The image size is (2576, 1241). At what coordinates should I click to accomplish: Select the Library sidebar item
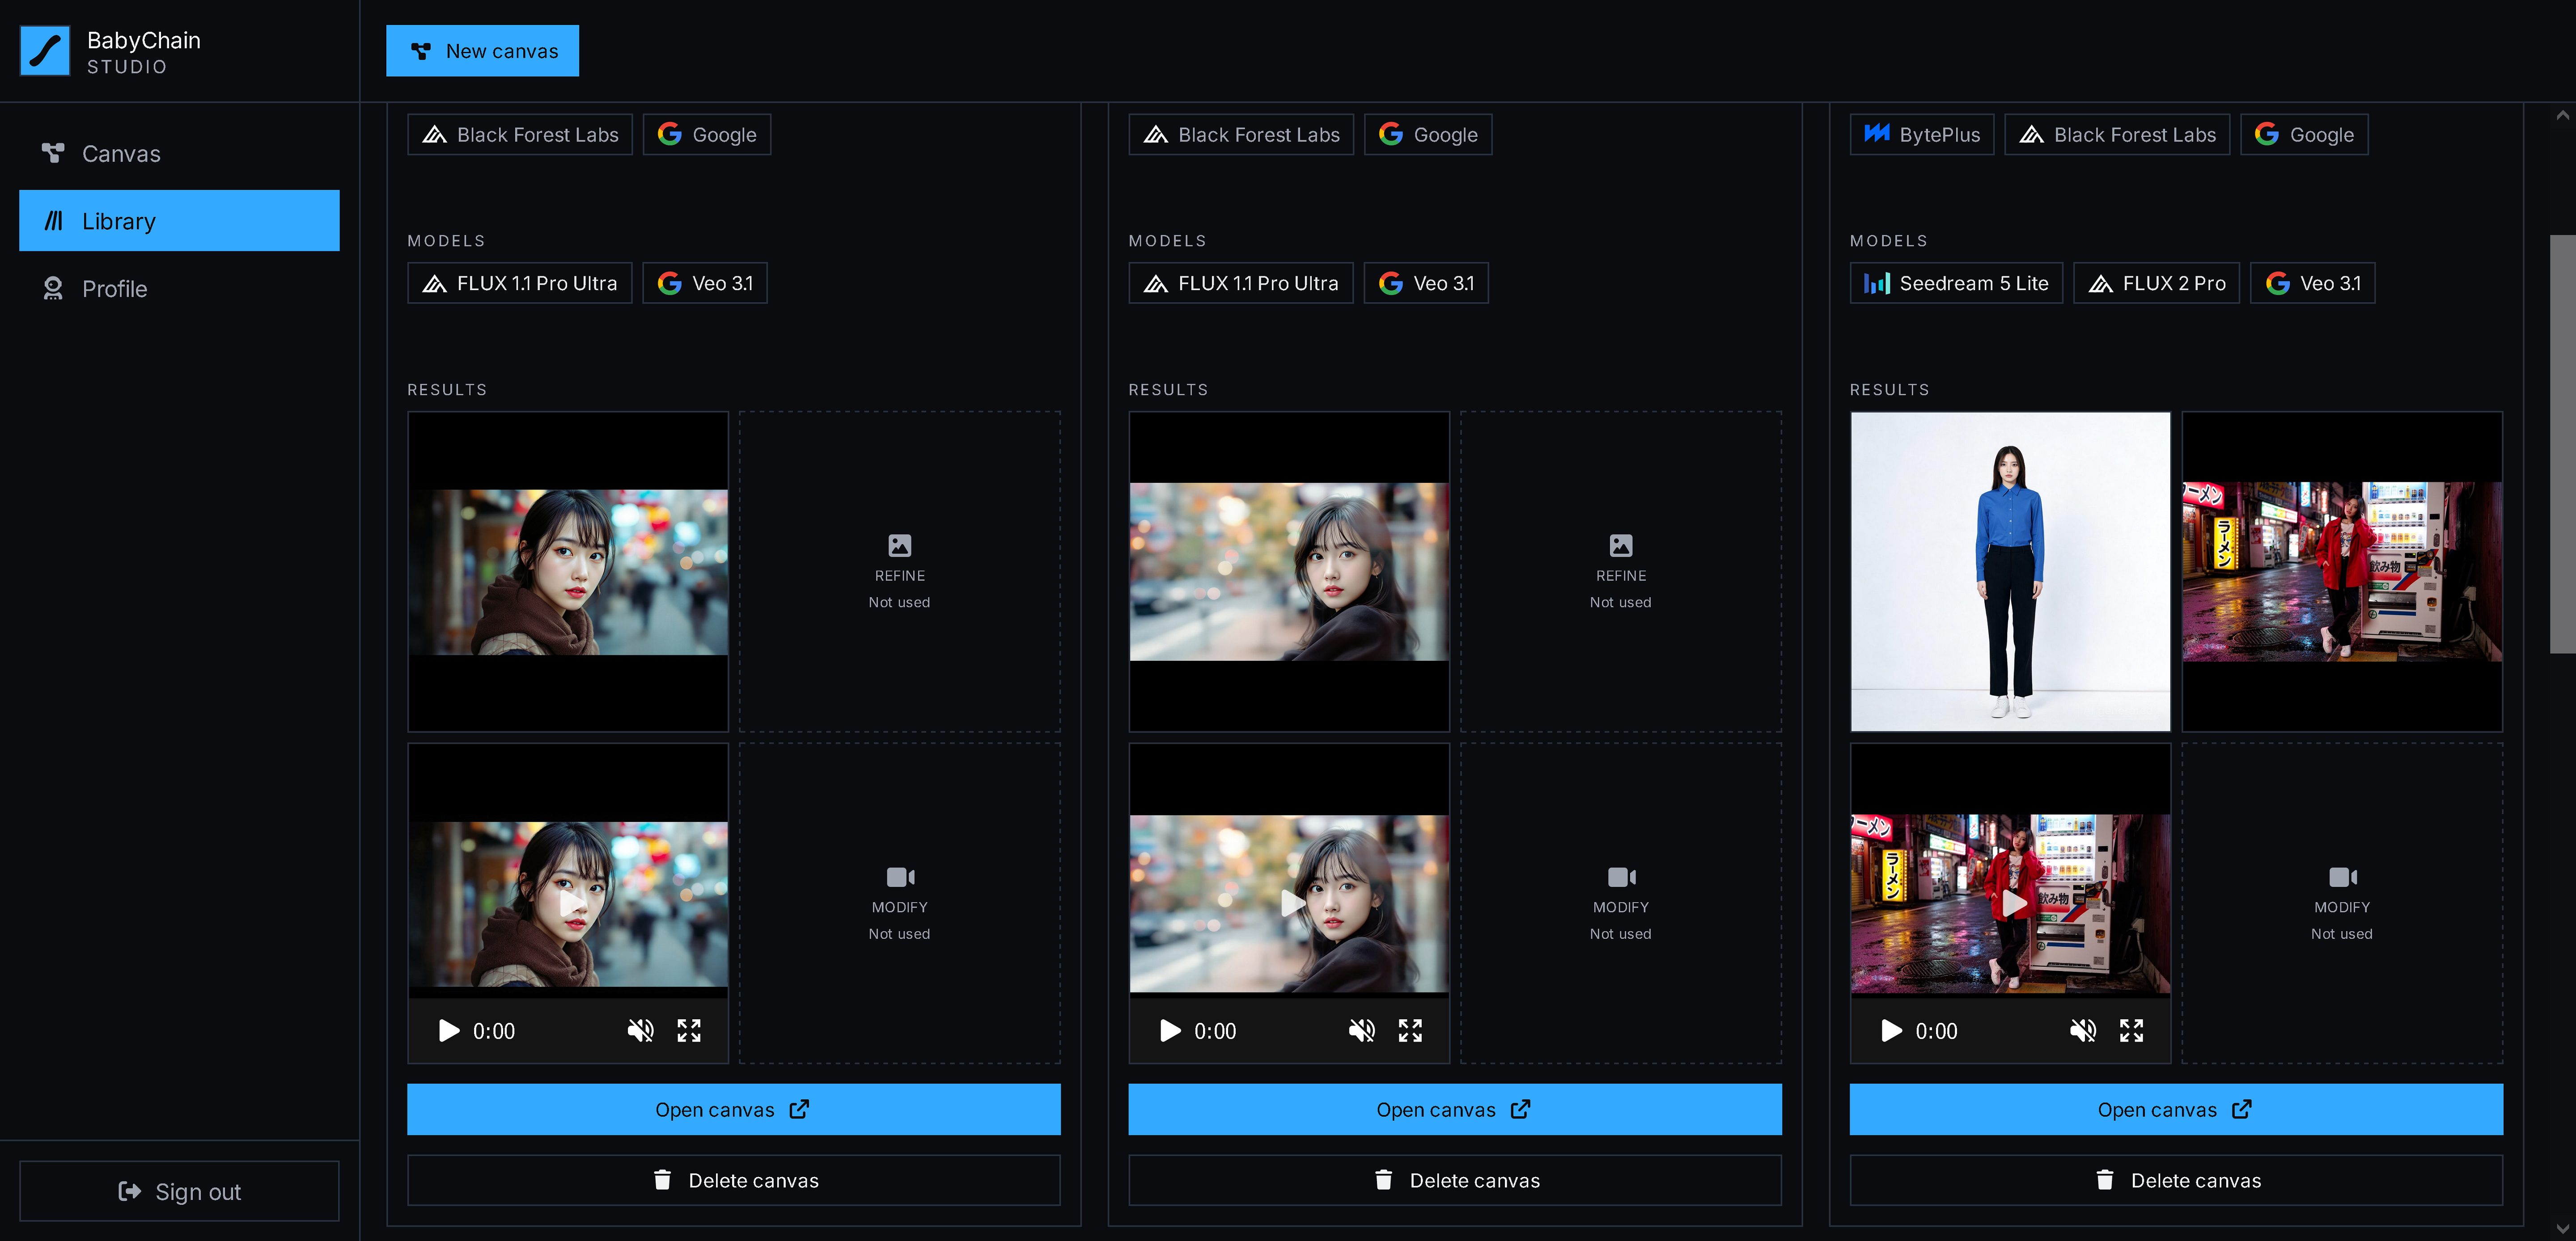coord(179,221)
